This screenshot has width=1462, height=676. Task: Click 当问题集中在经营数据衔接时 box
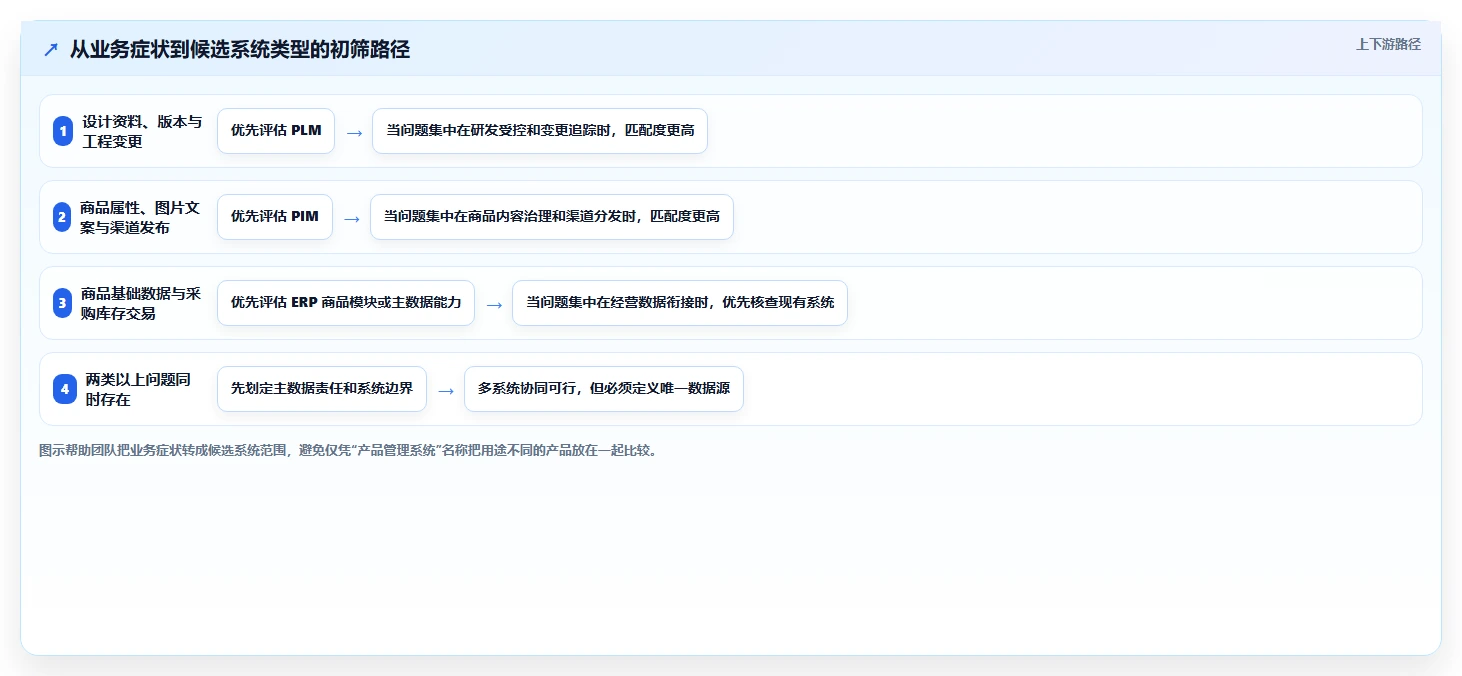coord(680,303)
